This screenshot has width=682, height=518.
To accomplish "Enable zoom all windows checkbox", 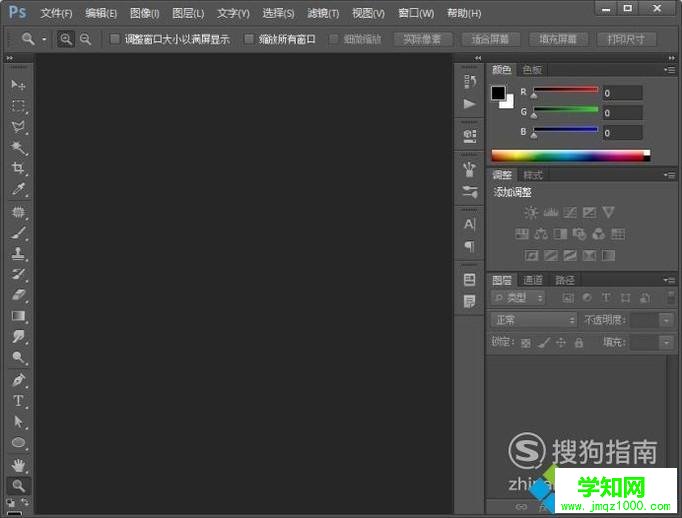I will [x=248, y=39].
